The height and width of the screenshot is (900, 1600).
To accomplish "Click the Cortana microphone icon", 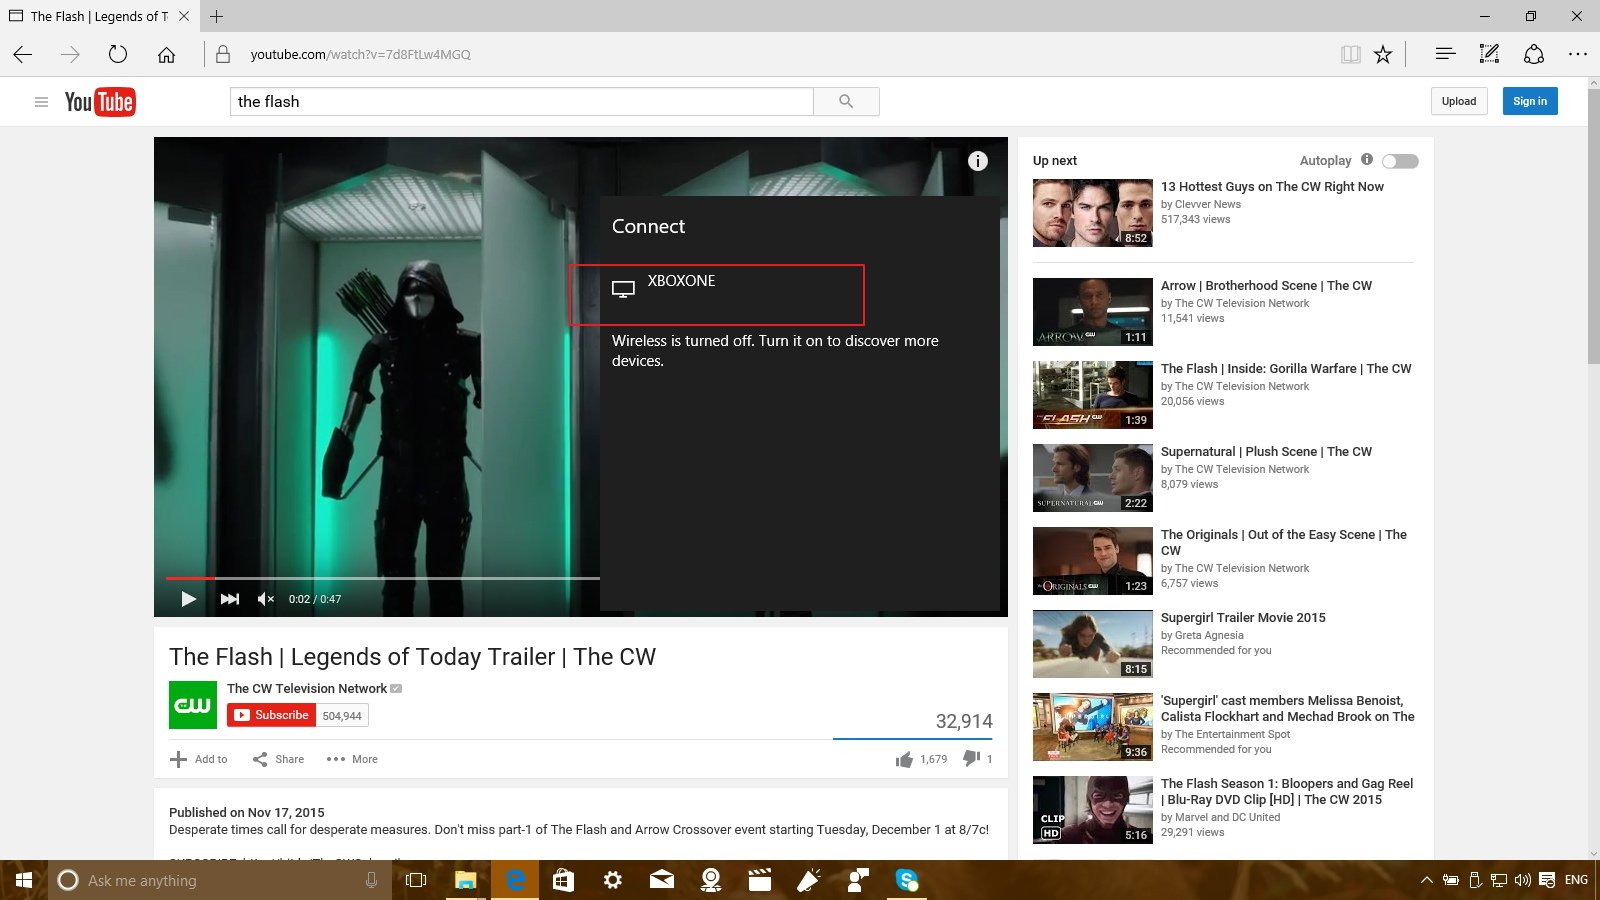I will click(372, 880).
